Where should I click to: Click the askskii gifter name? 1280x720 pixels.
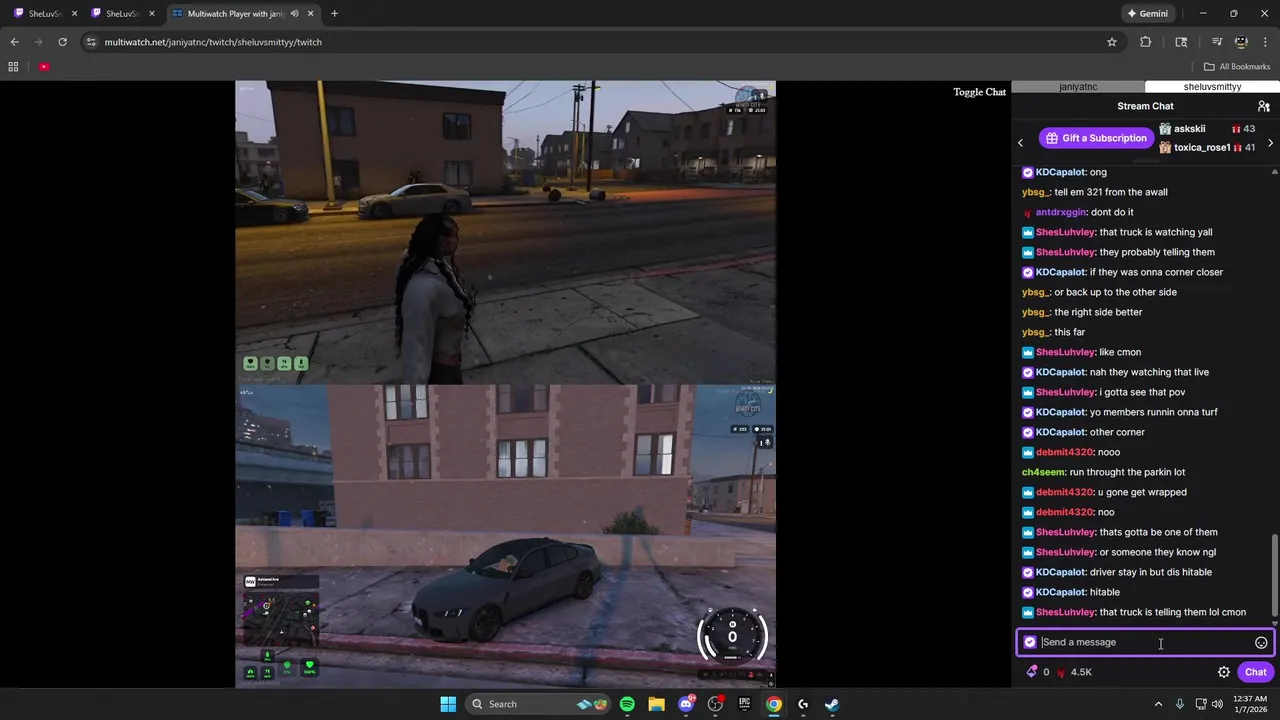tap(1190, 129)
